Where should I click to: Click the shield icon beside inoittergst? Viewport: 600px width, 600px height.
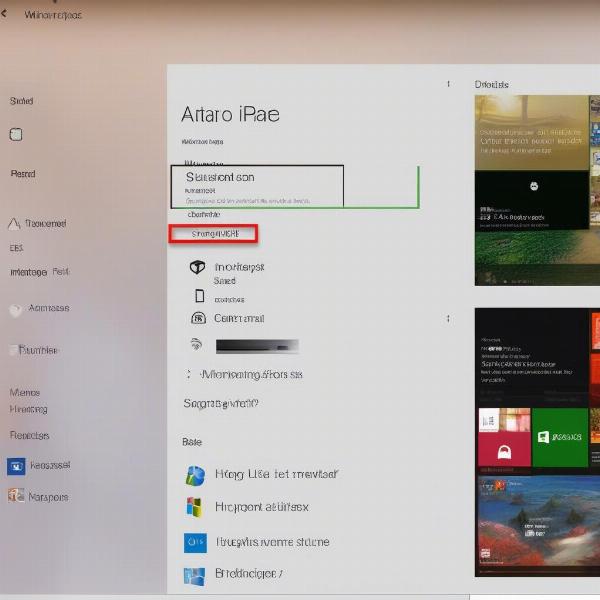(x=197, y=267)
